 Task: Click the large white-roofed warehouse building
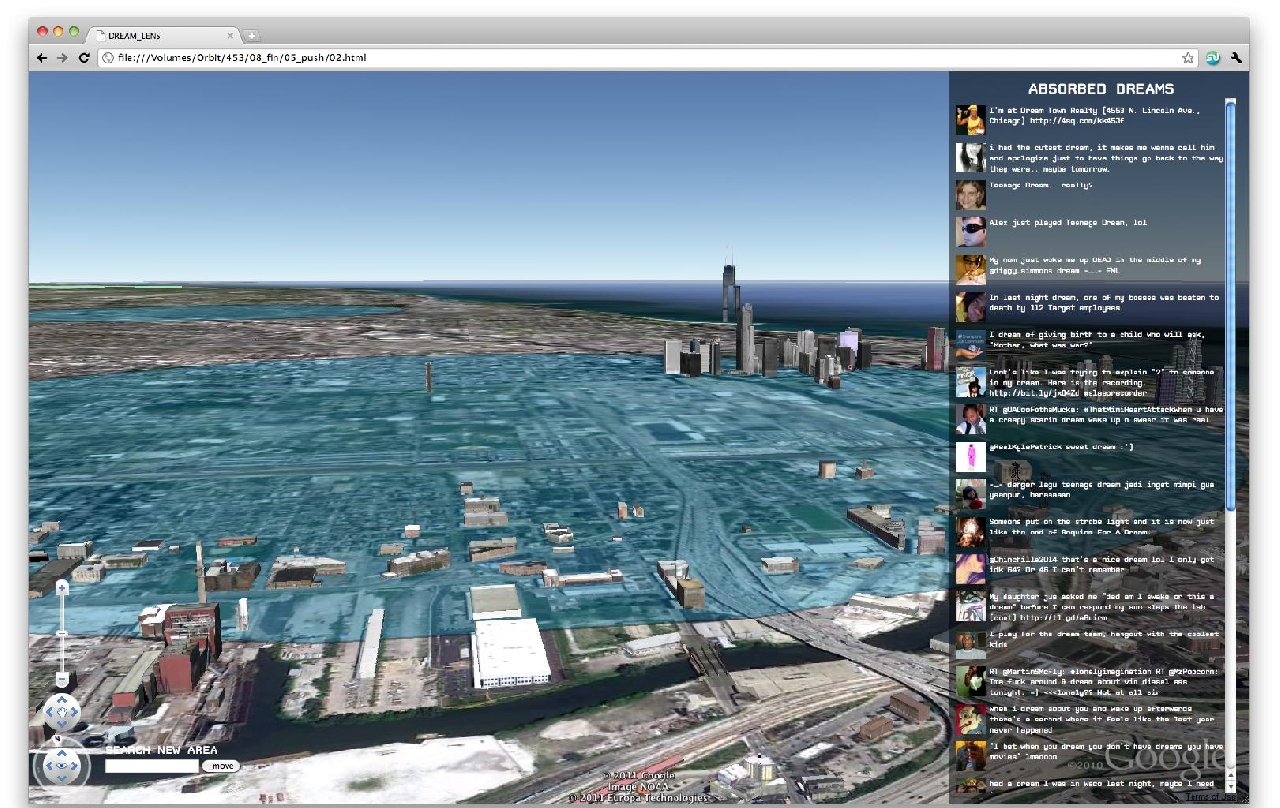coord(511,651)
